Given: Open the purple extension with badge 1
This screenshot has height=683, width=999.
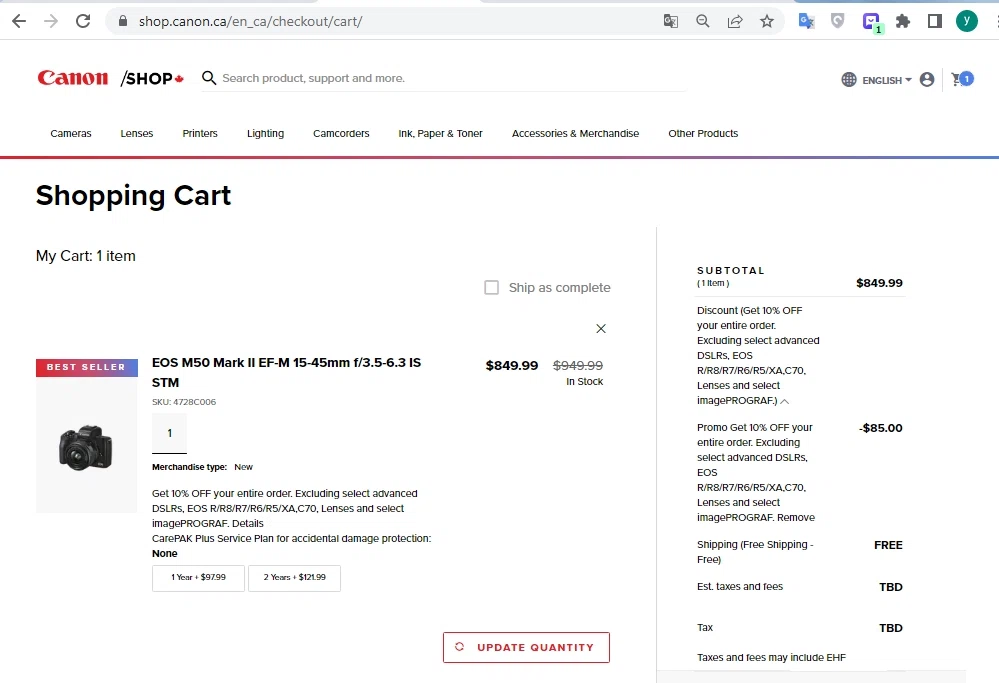Looking at the screenshot, I should (872, 22).
